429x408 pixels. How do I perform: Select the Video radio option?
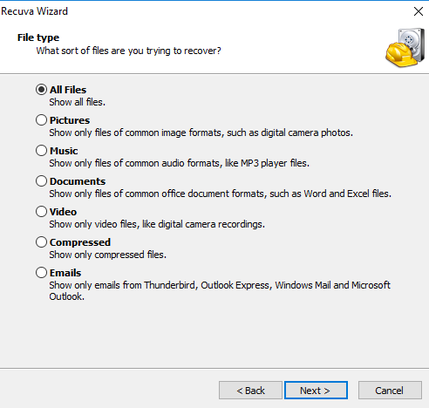pyautogui.click(x=41, y=212)
